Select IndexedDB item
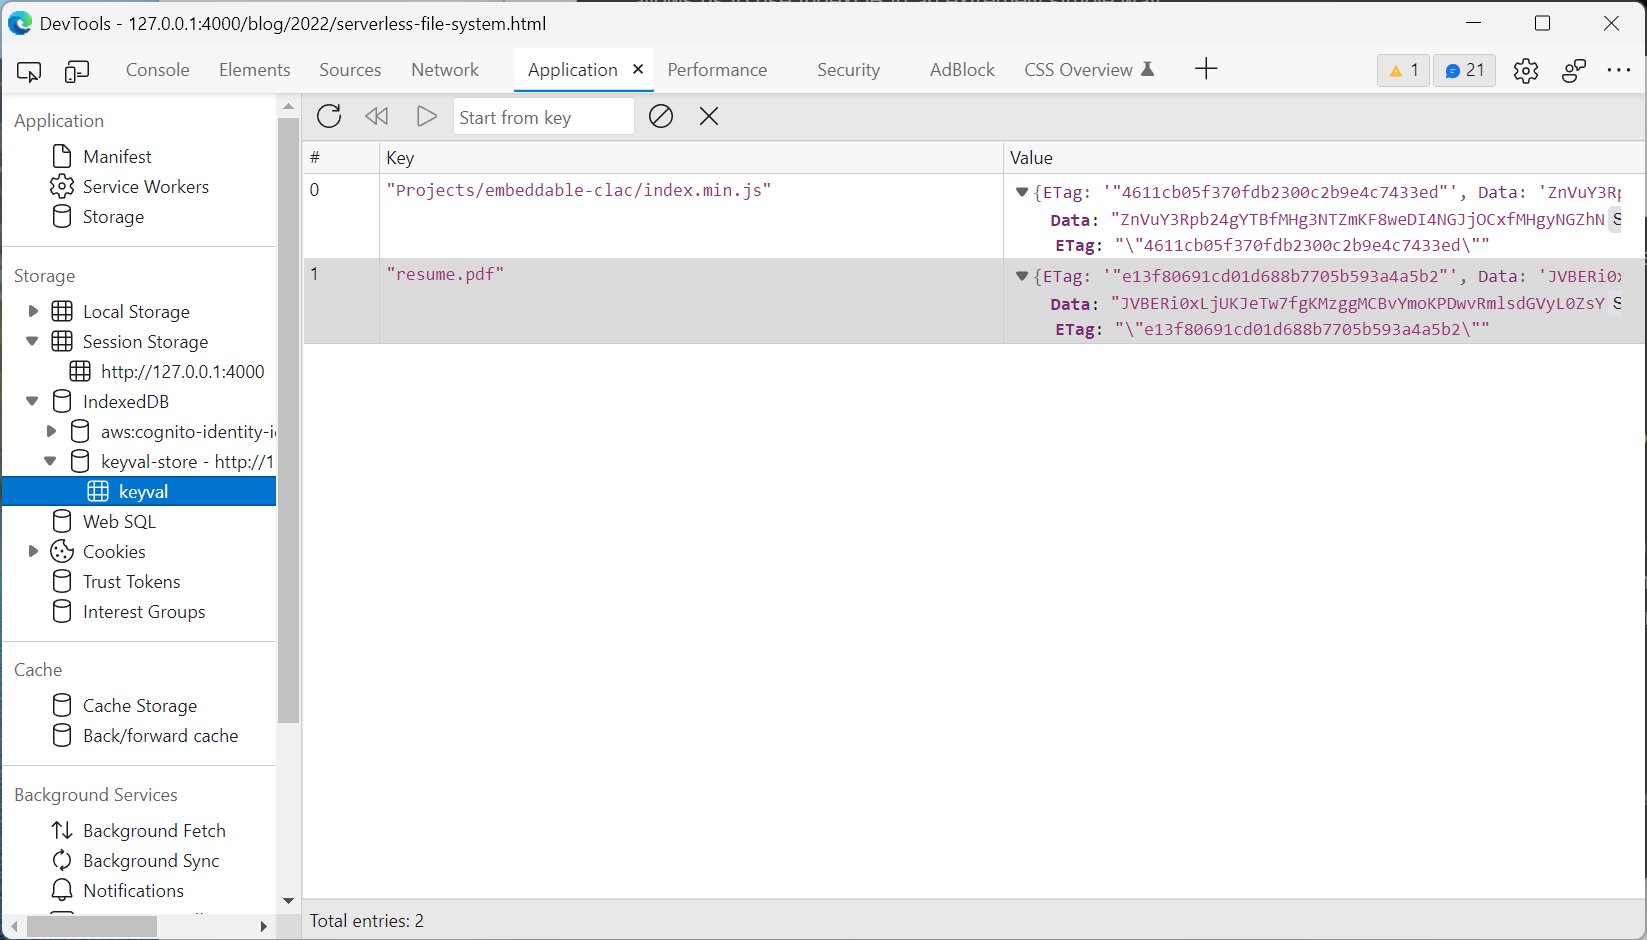Screen dimensions: 1647x940 pos(126,402)
